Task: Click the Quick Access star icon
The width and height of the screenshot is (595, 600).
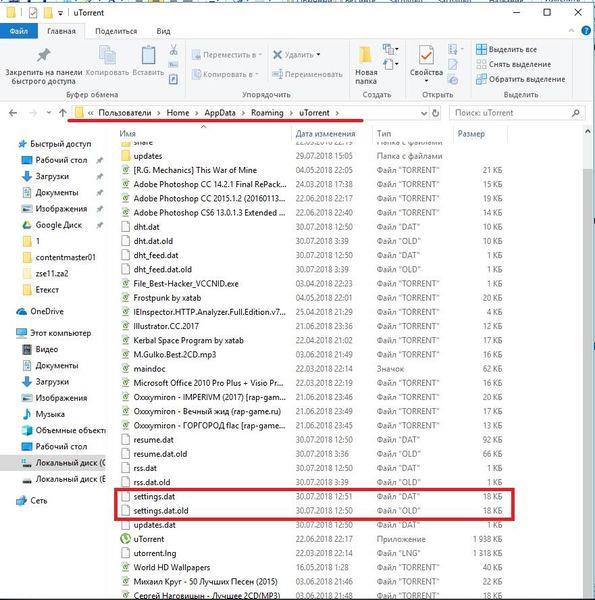Action: point(22,144)
